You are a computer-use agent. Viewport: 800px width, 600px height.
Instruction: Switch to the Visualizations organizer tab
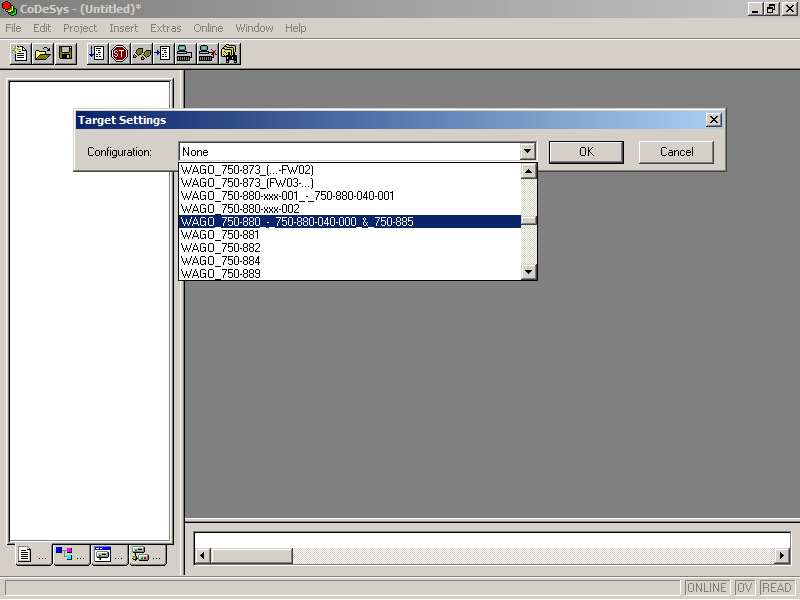(x=108, y=555)
